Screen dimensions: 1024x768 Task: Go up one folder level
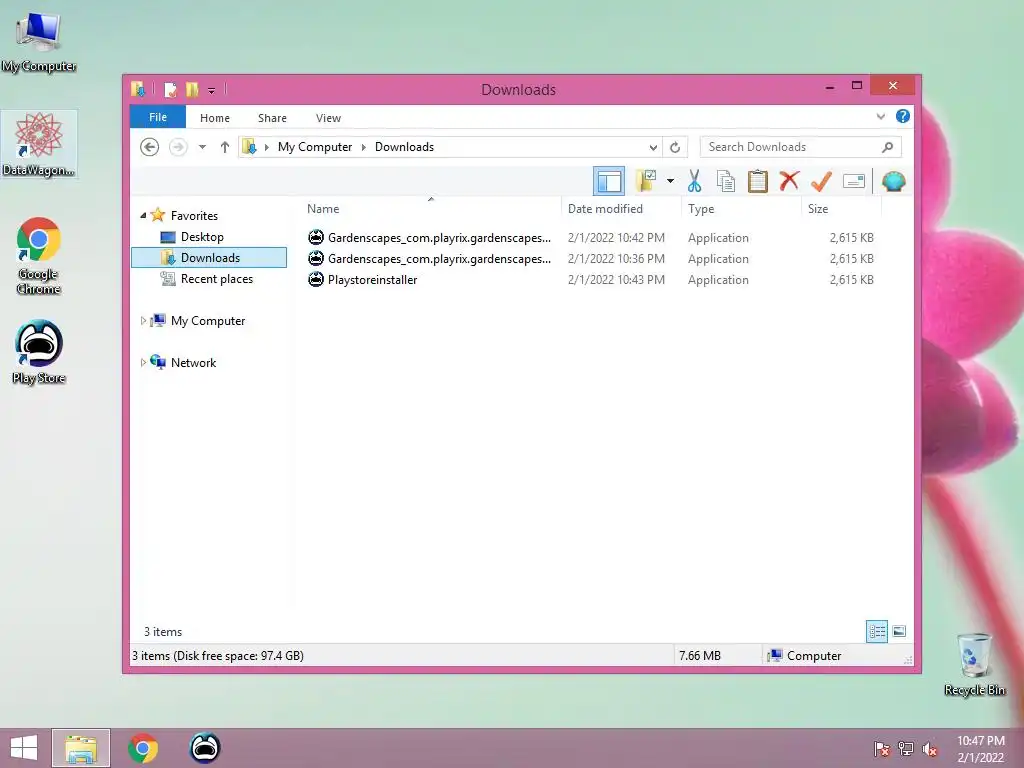[225, 147]
